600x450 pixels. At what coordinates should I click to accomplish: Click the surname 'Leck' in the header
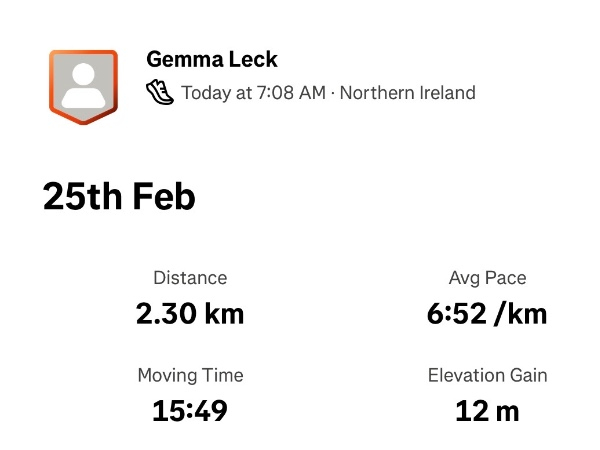tap(251, 60)
